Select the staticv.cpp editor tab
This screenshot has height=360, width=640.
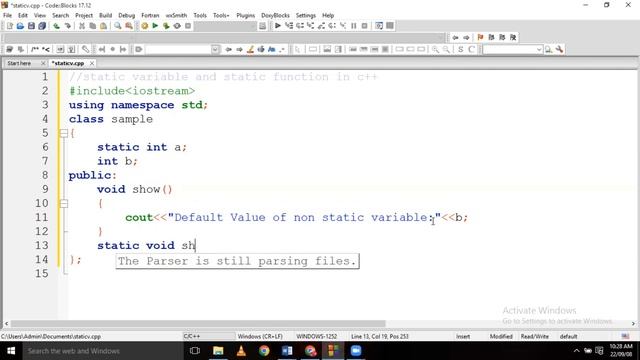[68, 63]
